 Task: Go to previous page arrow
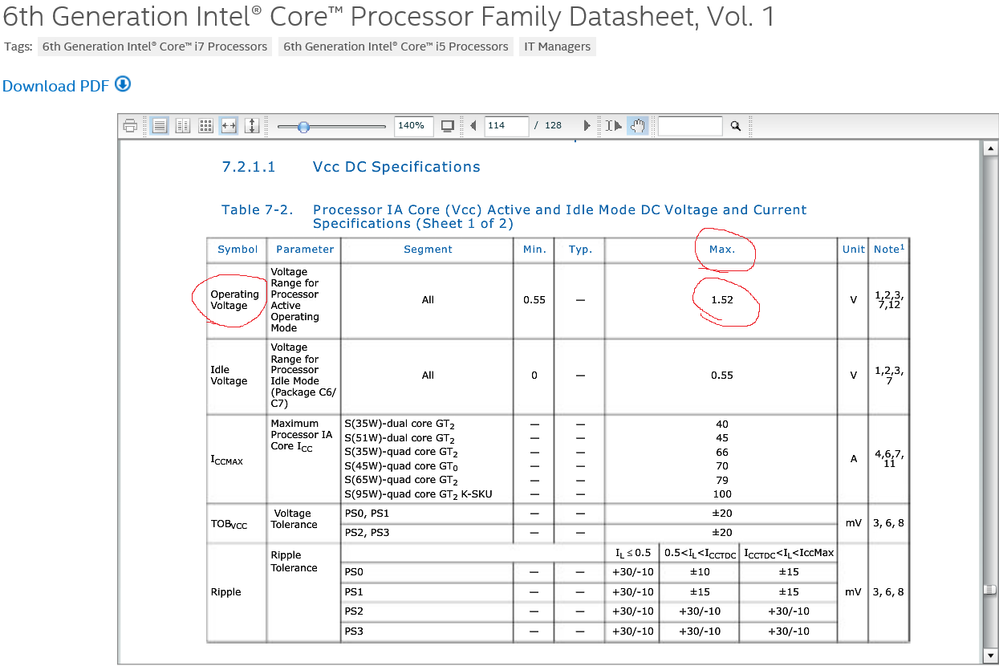tap(473, 126)
